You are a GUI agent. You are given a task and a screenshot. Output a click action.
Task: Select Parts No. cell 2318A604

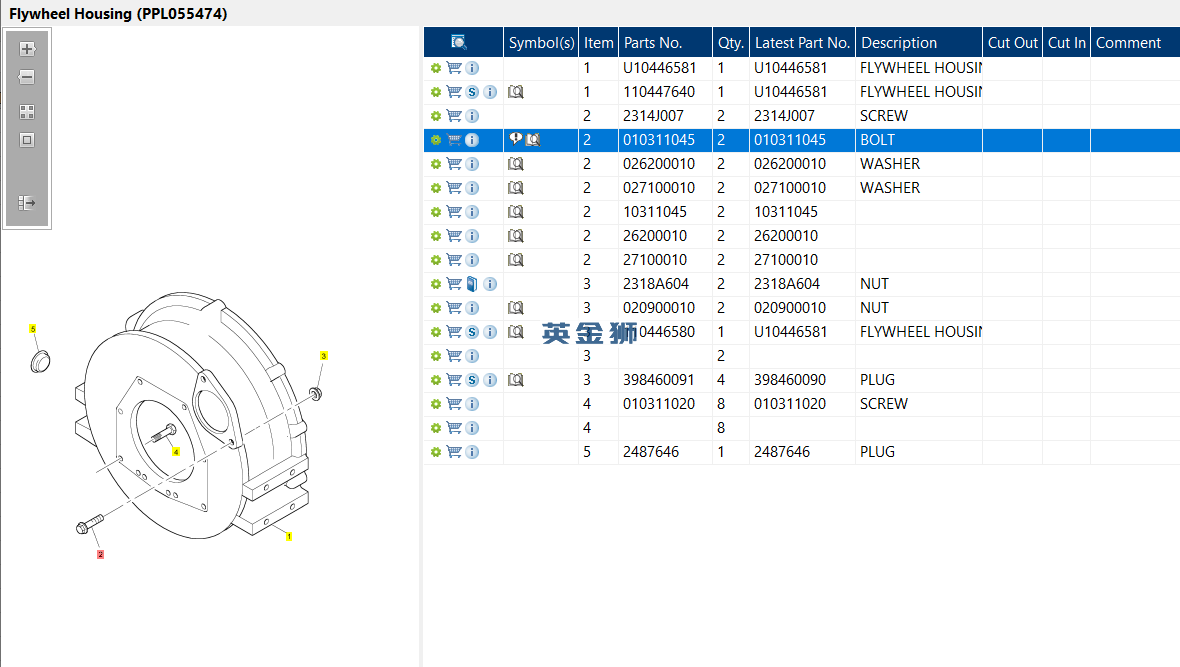665,284
